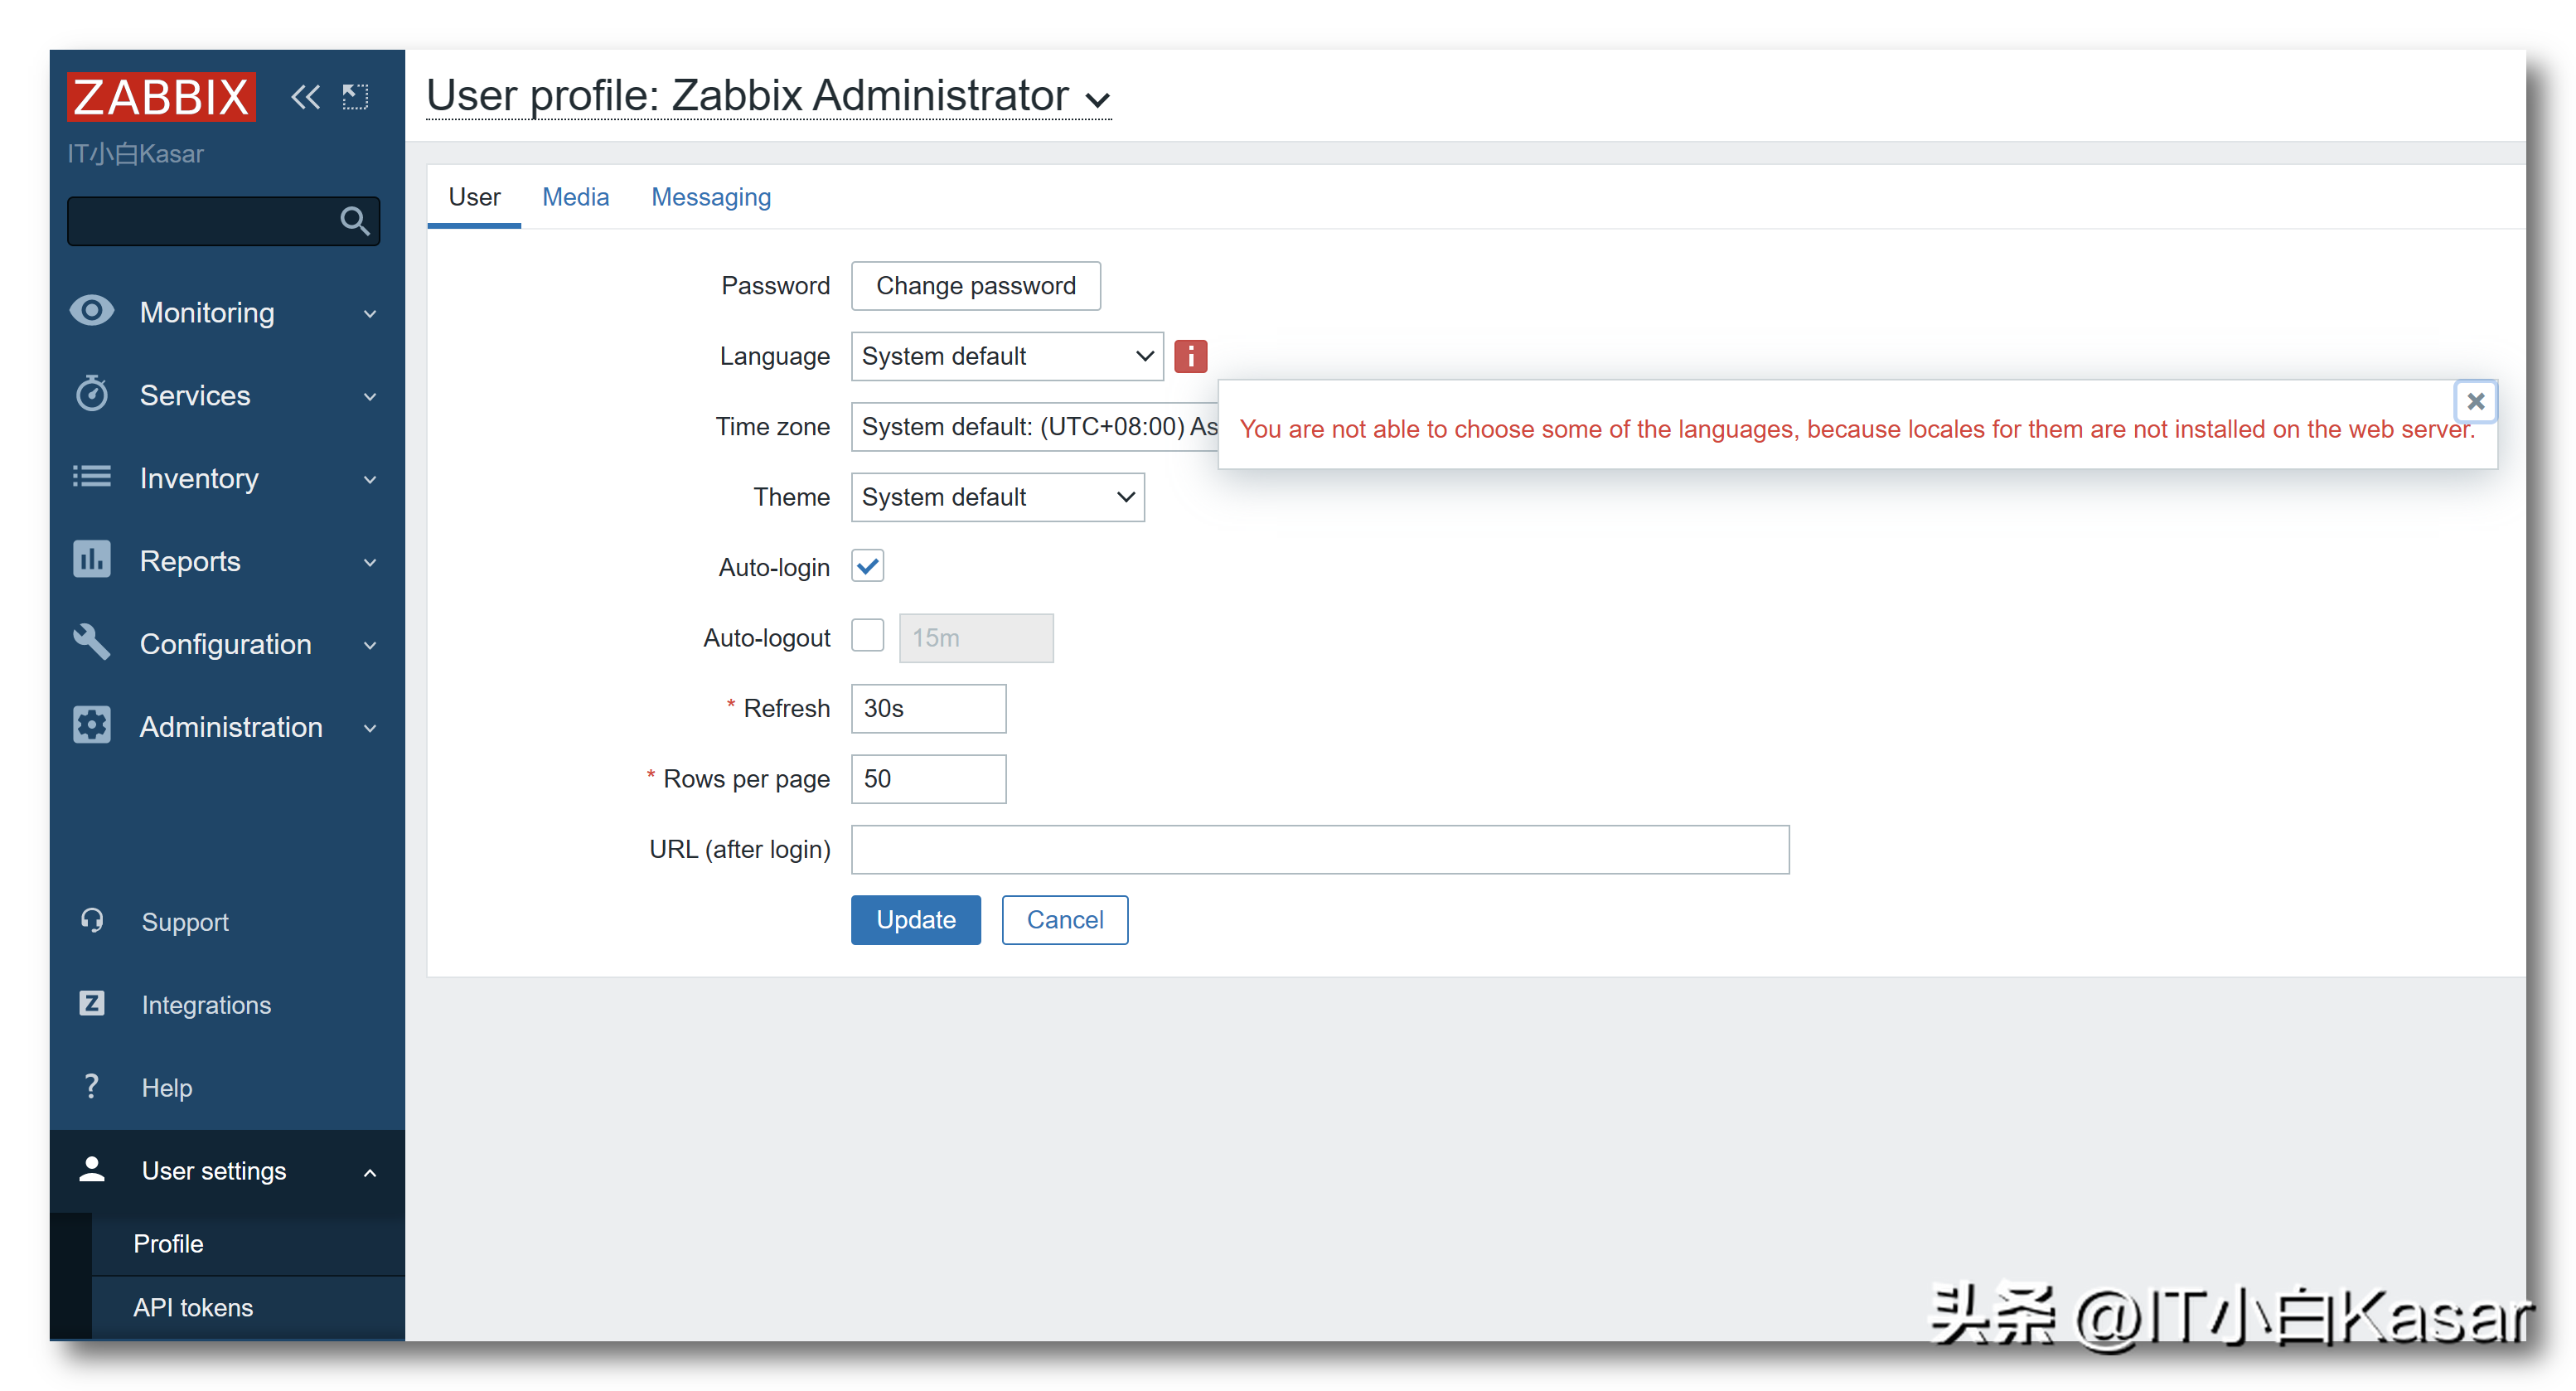Screen dimensions: 2576x1391
Task: Click the Administration gear icon
Action: click(92, 726)
